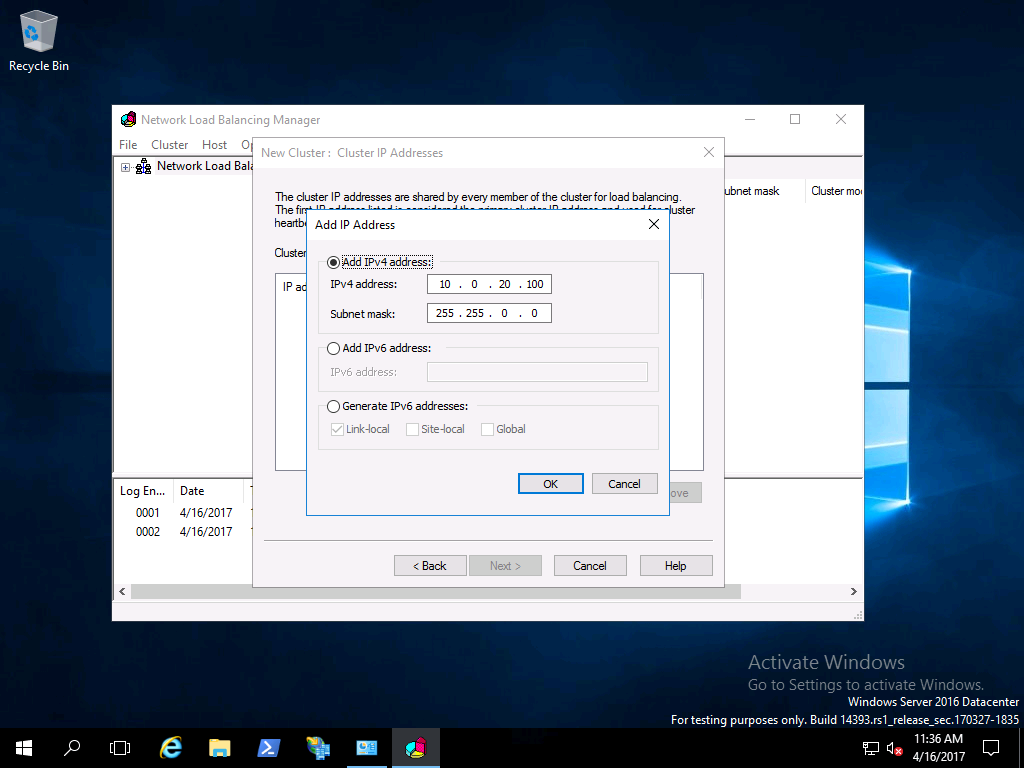1024x768 pixels.
Task: Select the Add IPv6 address option
Action: click(334, 349)
